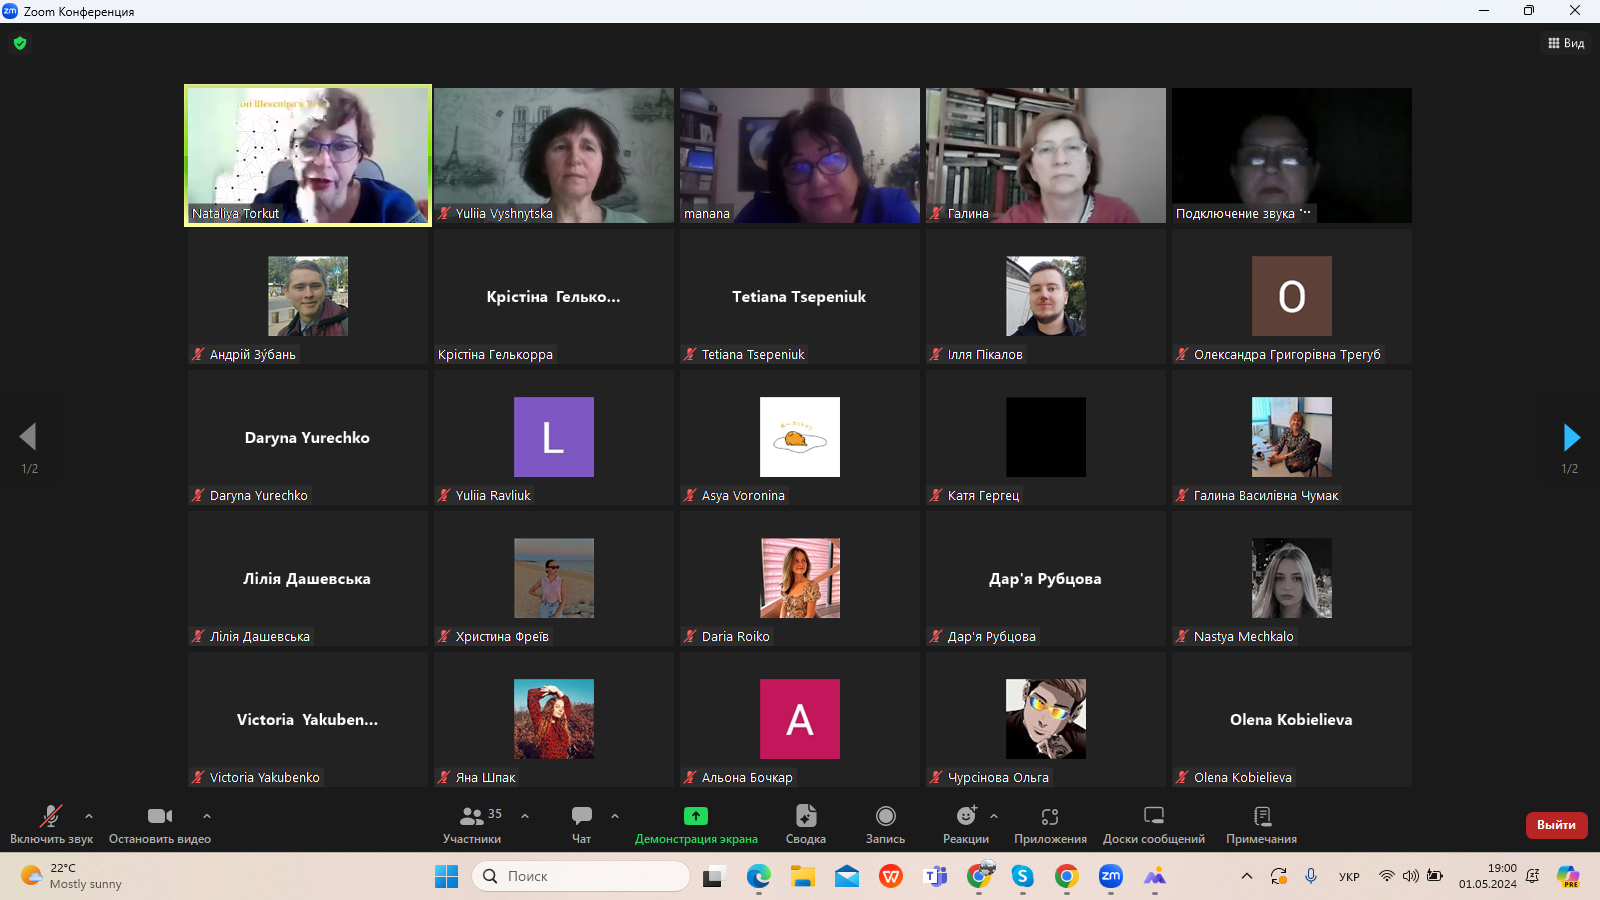1600x900 pixels.
Task: Expand video options arrow beside camera
Action: point(207,816)
